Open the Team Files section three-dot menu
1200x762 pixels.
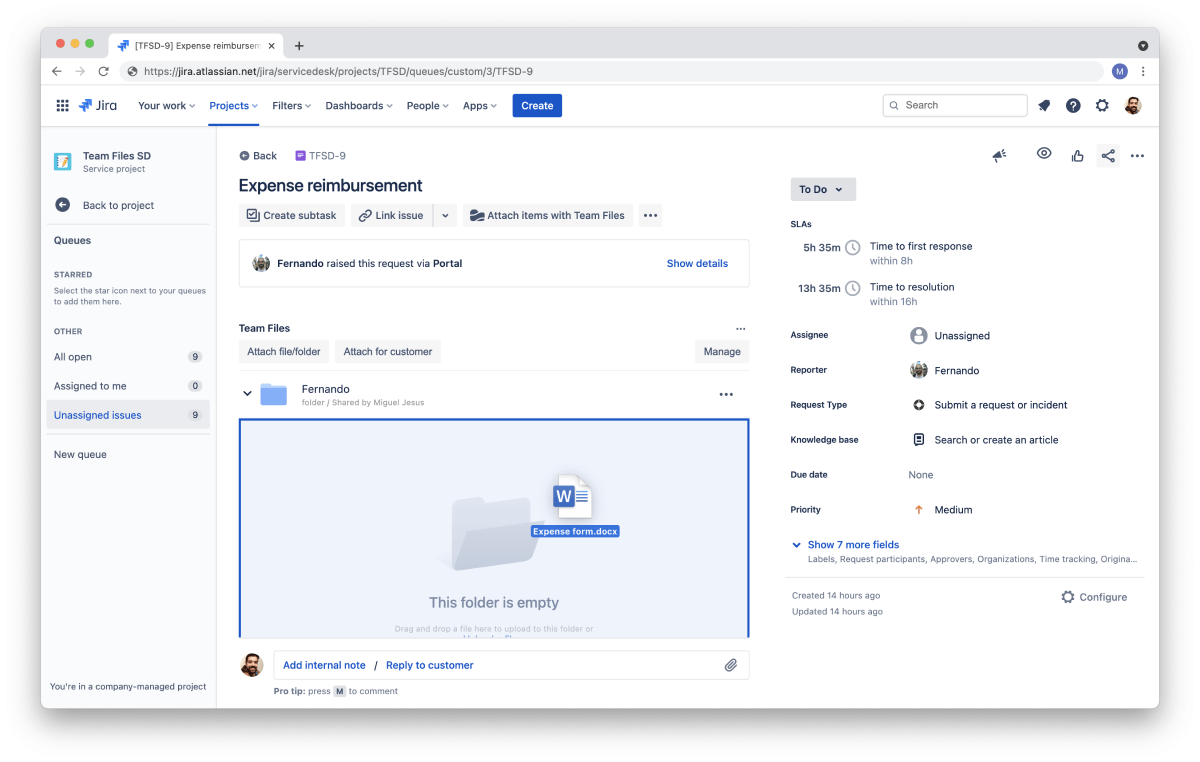click(740, 328)
